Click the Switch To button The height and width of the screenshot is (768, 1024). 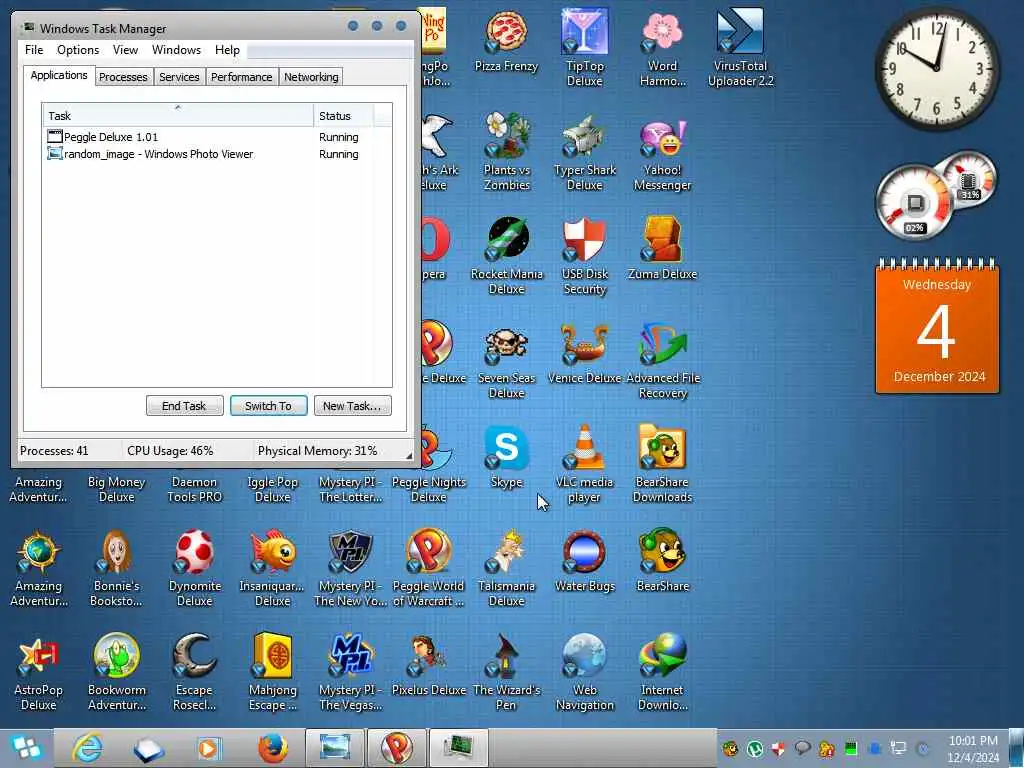click(x=268, y=406)
